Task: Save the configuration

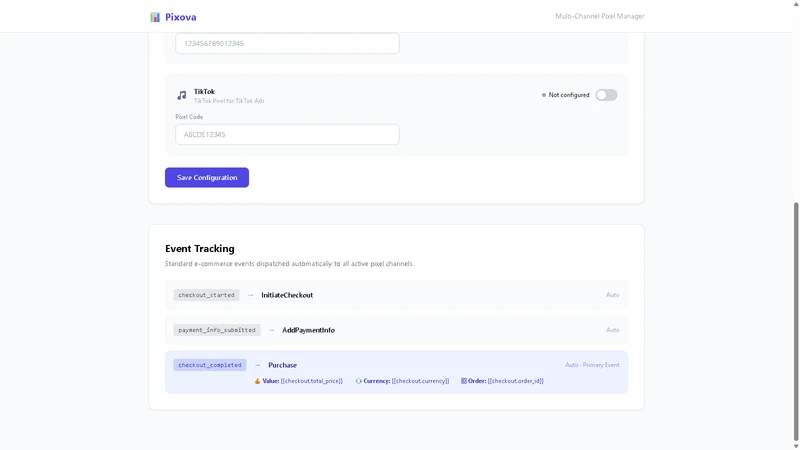Action: (x=207, y=178)
